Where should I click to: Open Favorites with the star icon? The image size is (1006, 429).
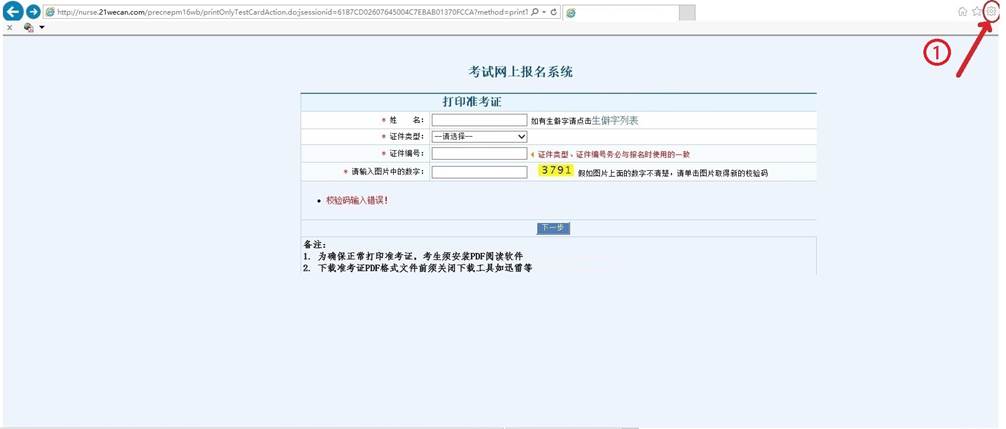click(977, 12)
